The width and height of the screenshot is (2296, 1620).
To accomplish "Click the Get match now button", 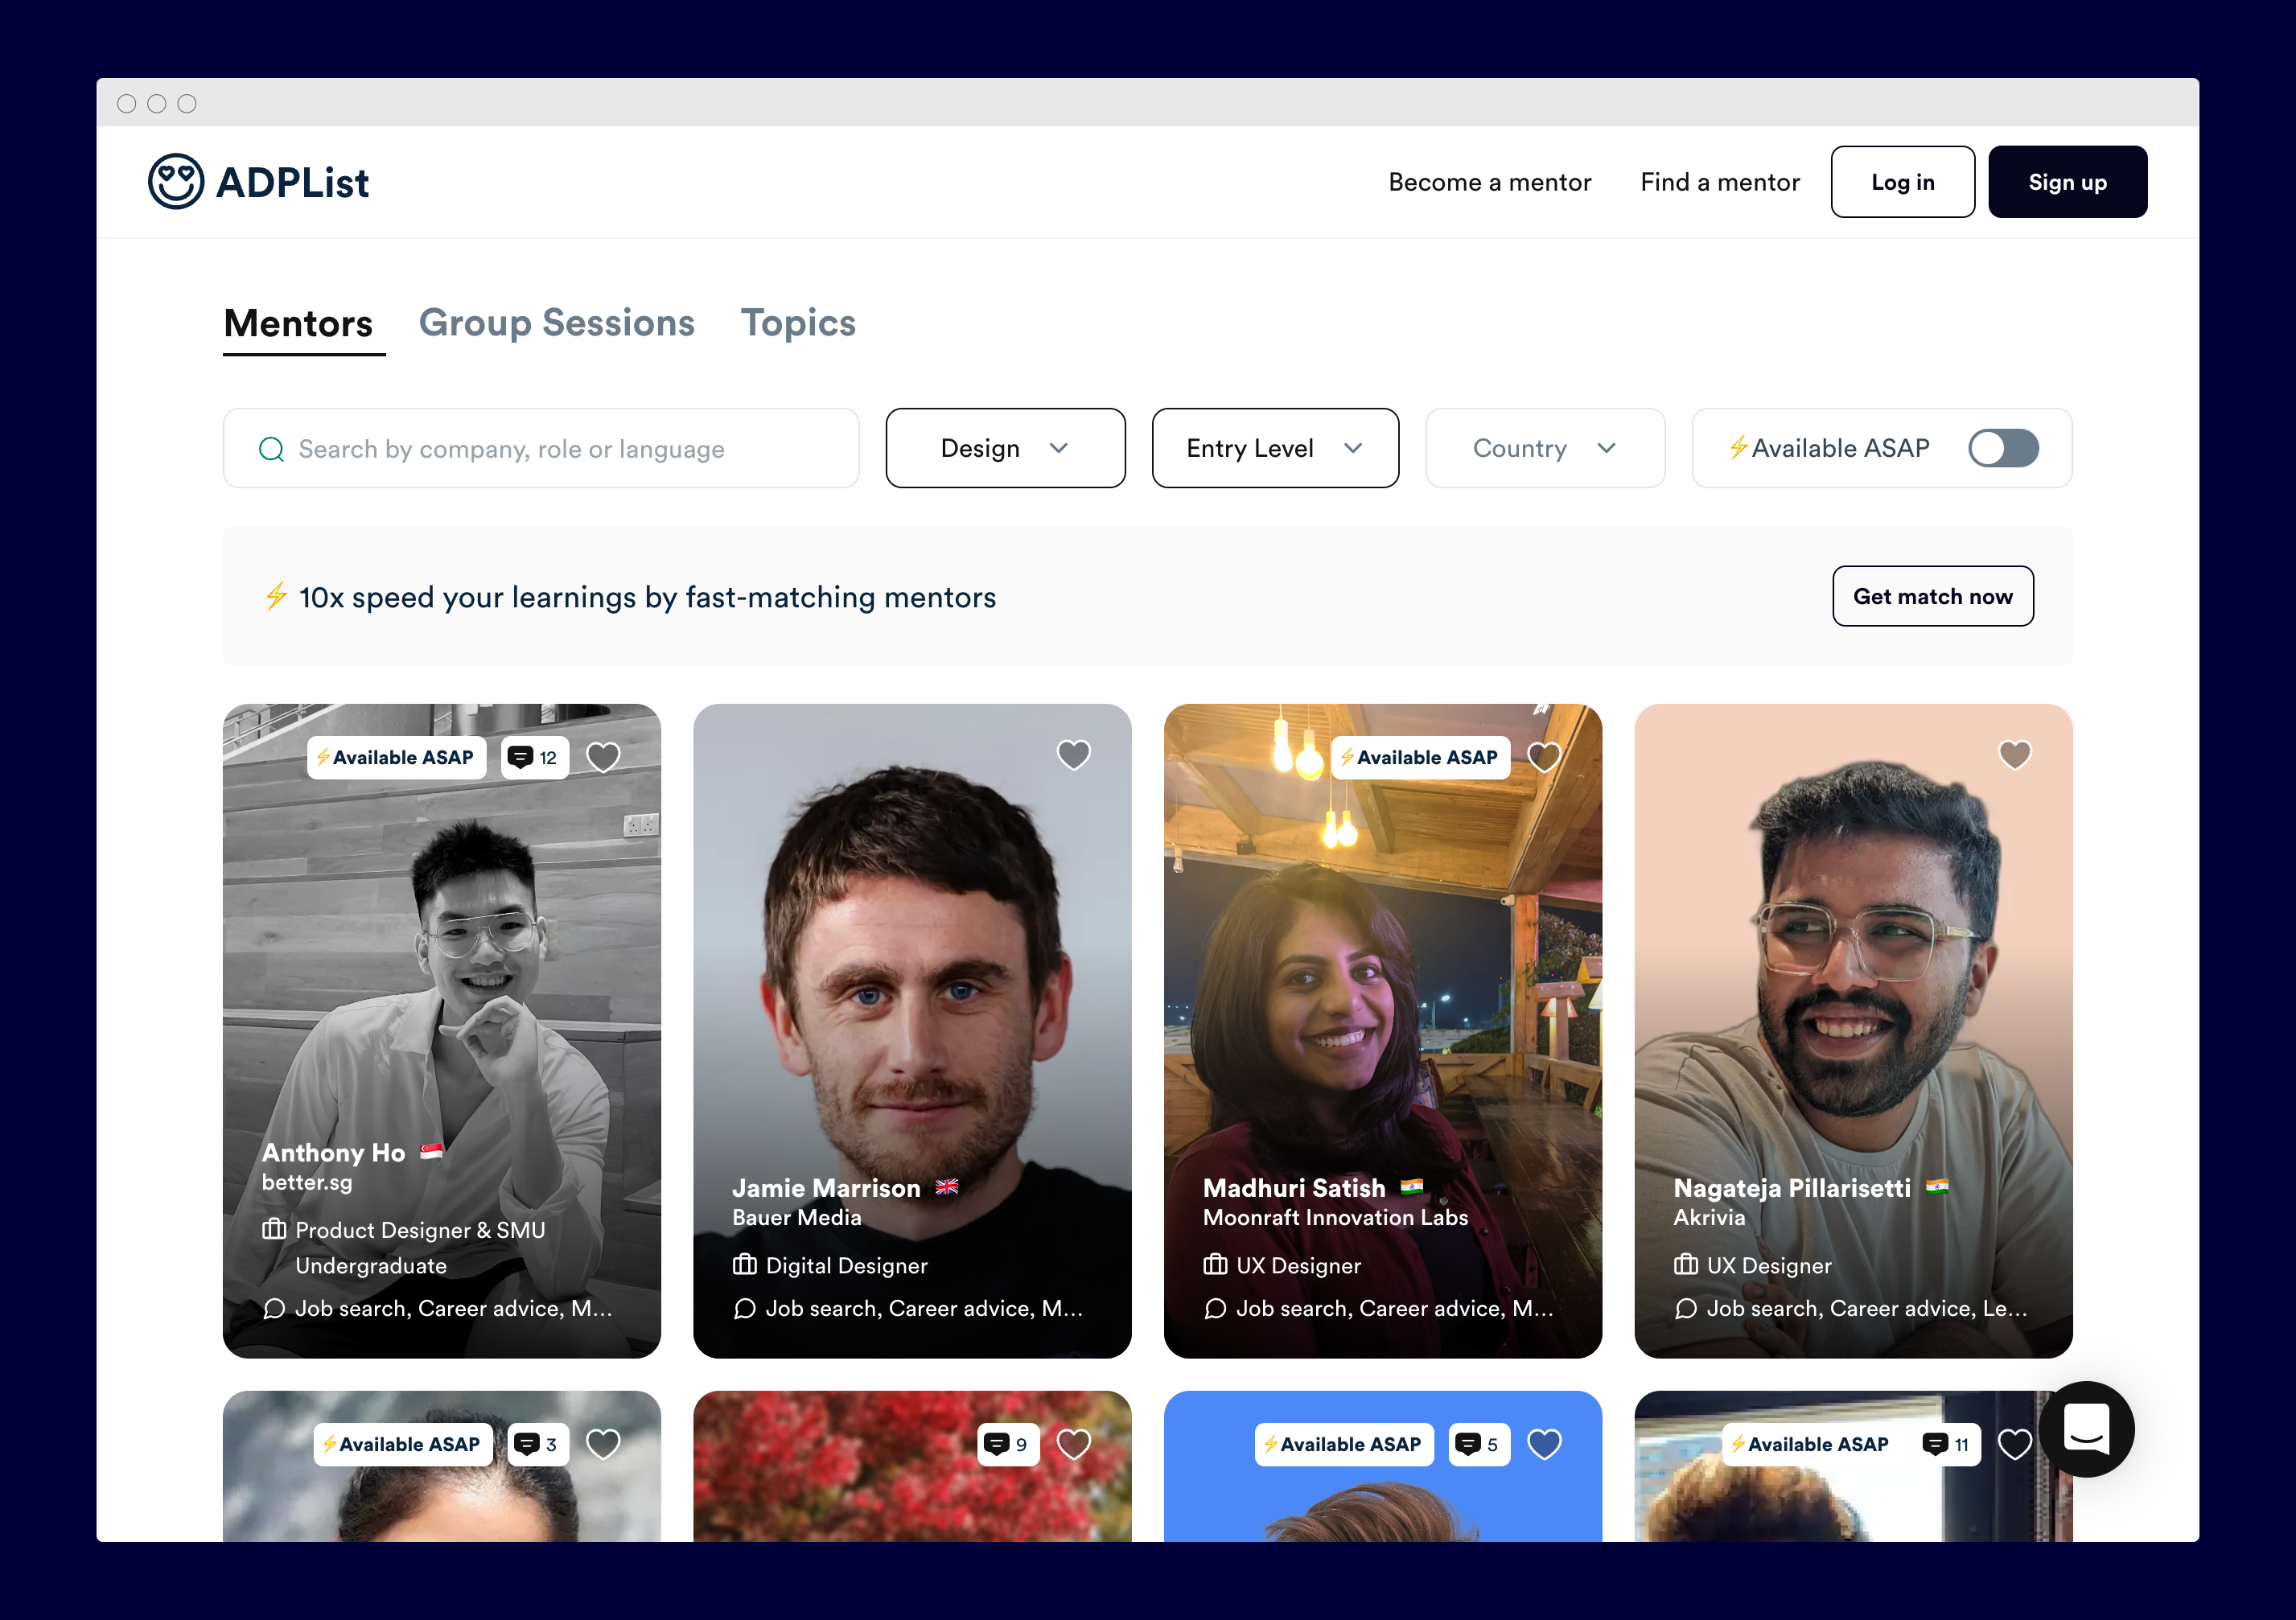I will pyautogui.click(x=1931, y=596).
